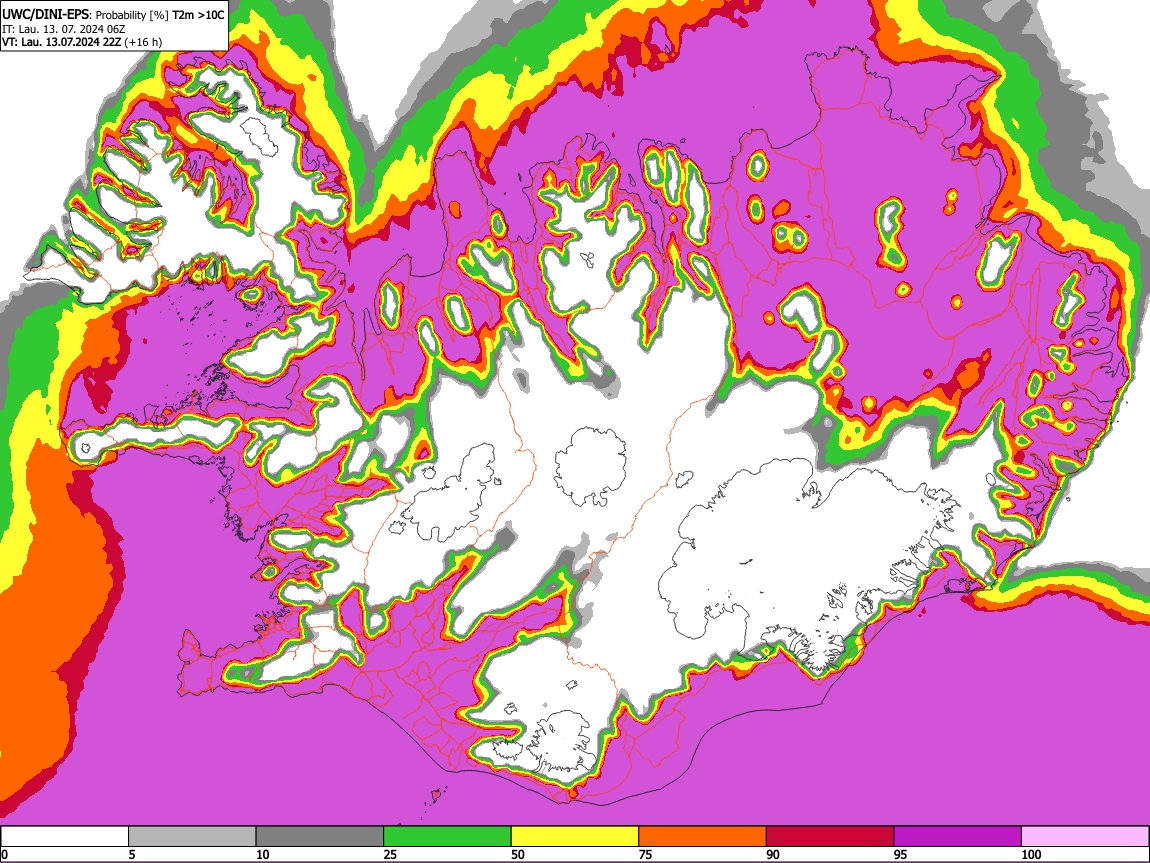Click the 'T2m >10C' parameter label
Screen dimensions: 1150x863
click(x=199, y=15)
